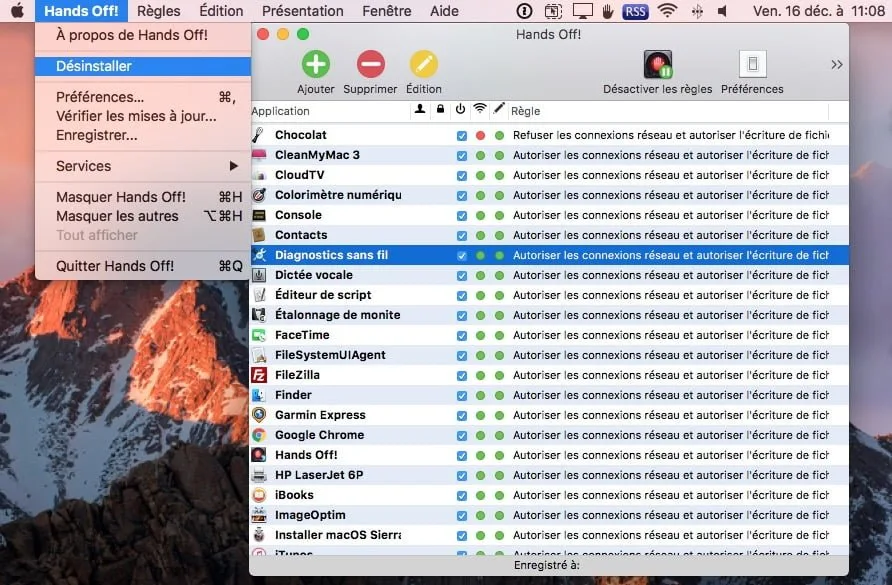892x585 pixels.
Task: Select the Éditeur de script row
Action: pos(550,295)
